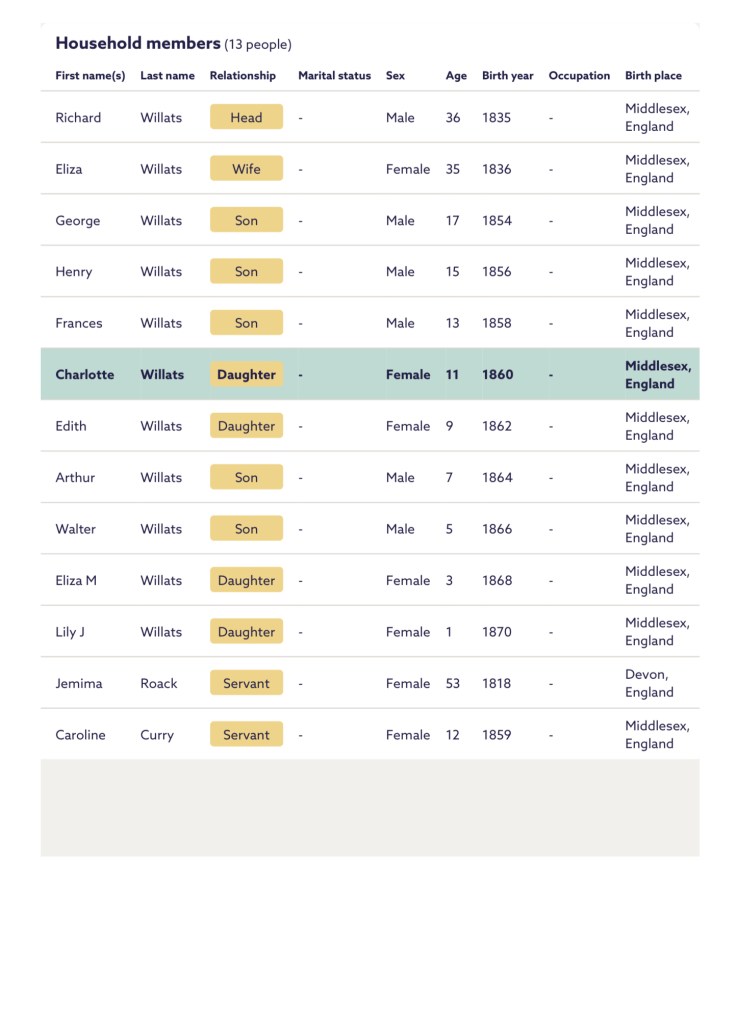Open George in the first name column

tap(78, 221)
